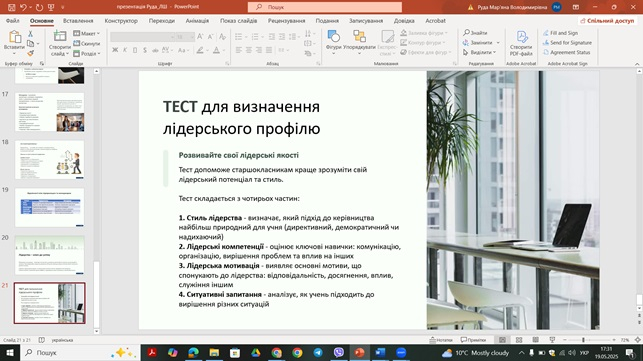Switch to Slide Sorter view
The image size is (643, 361).
tap(519, 340)
